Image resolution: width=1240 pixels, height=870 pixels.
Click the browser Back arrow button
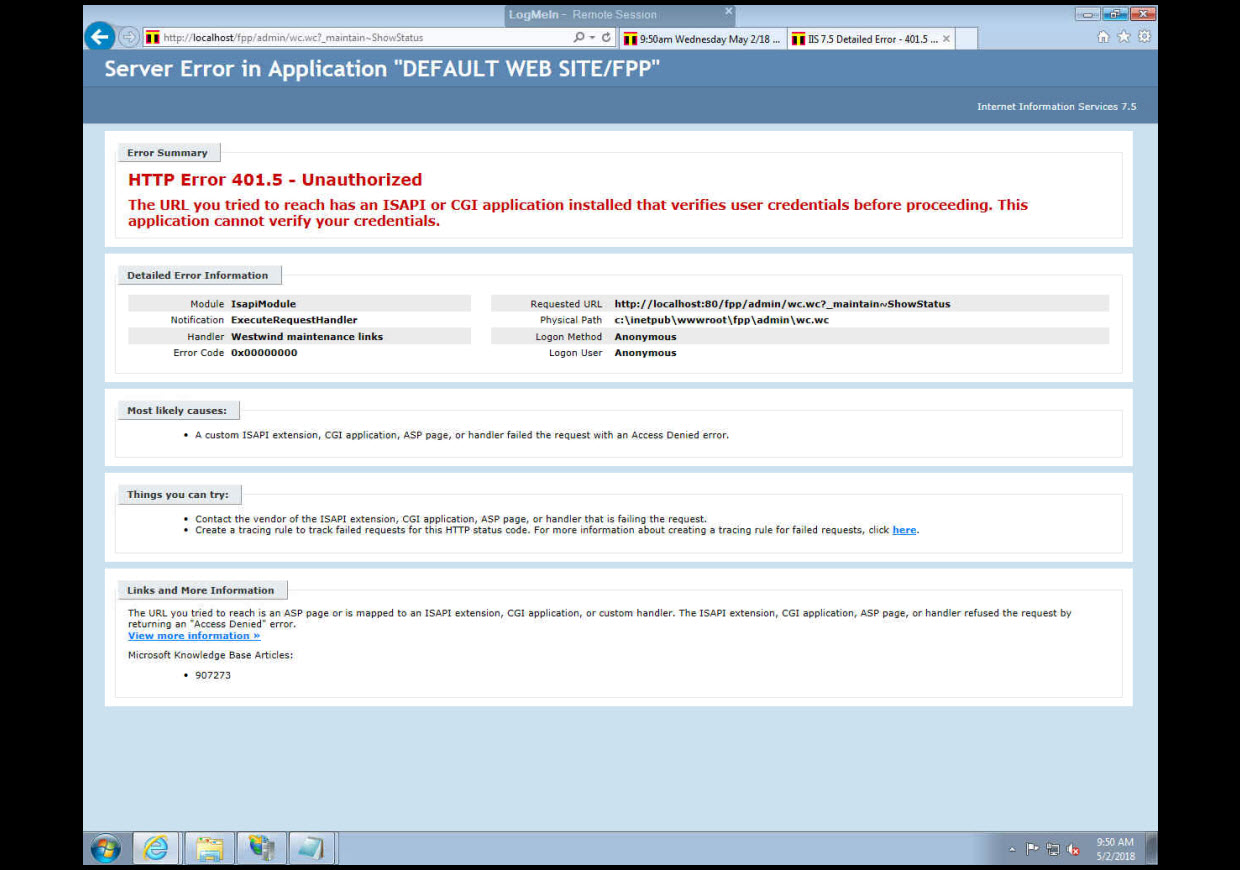[x=99, y=37]
